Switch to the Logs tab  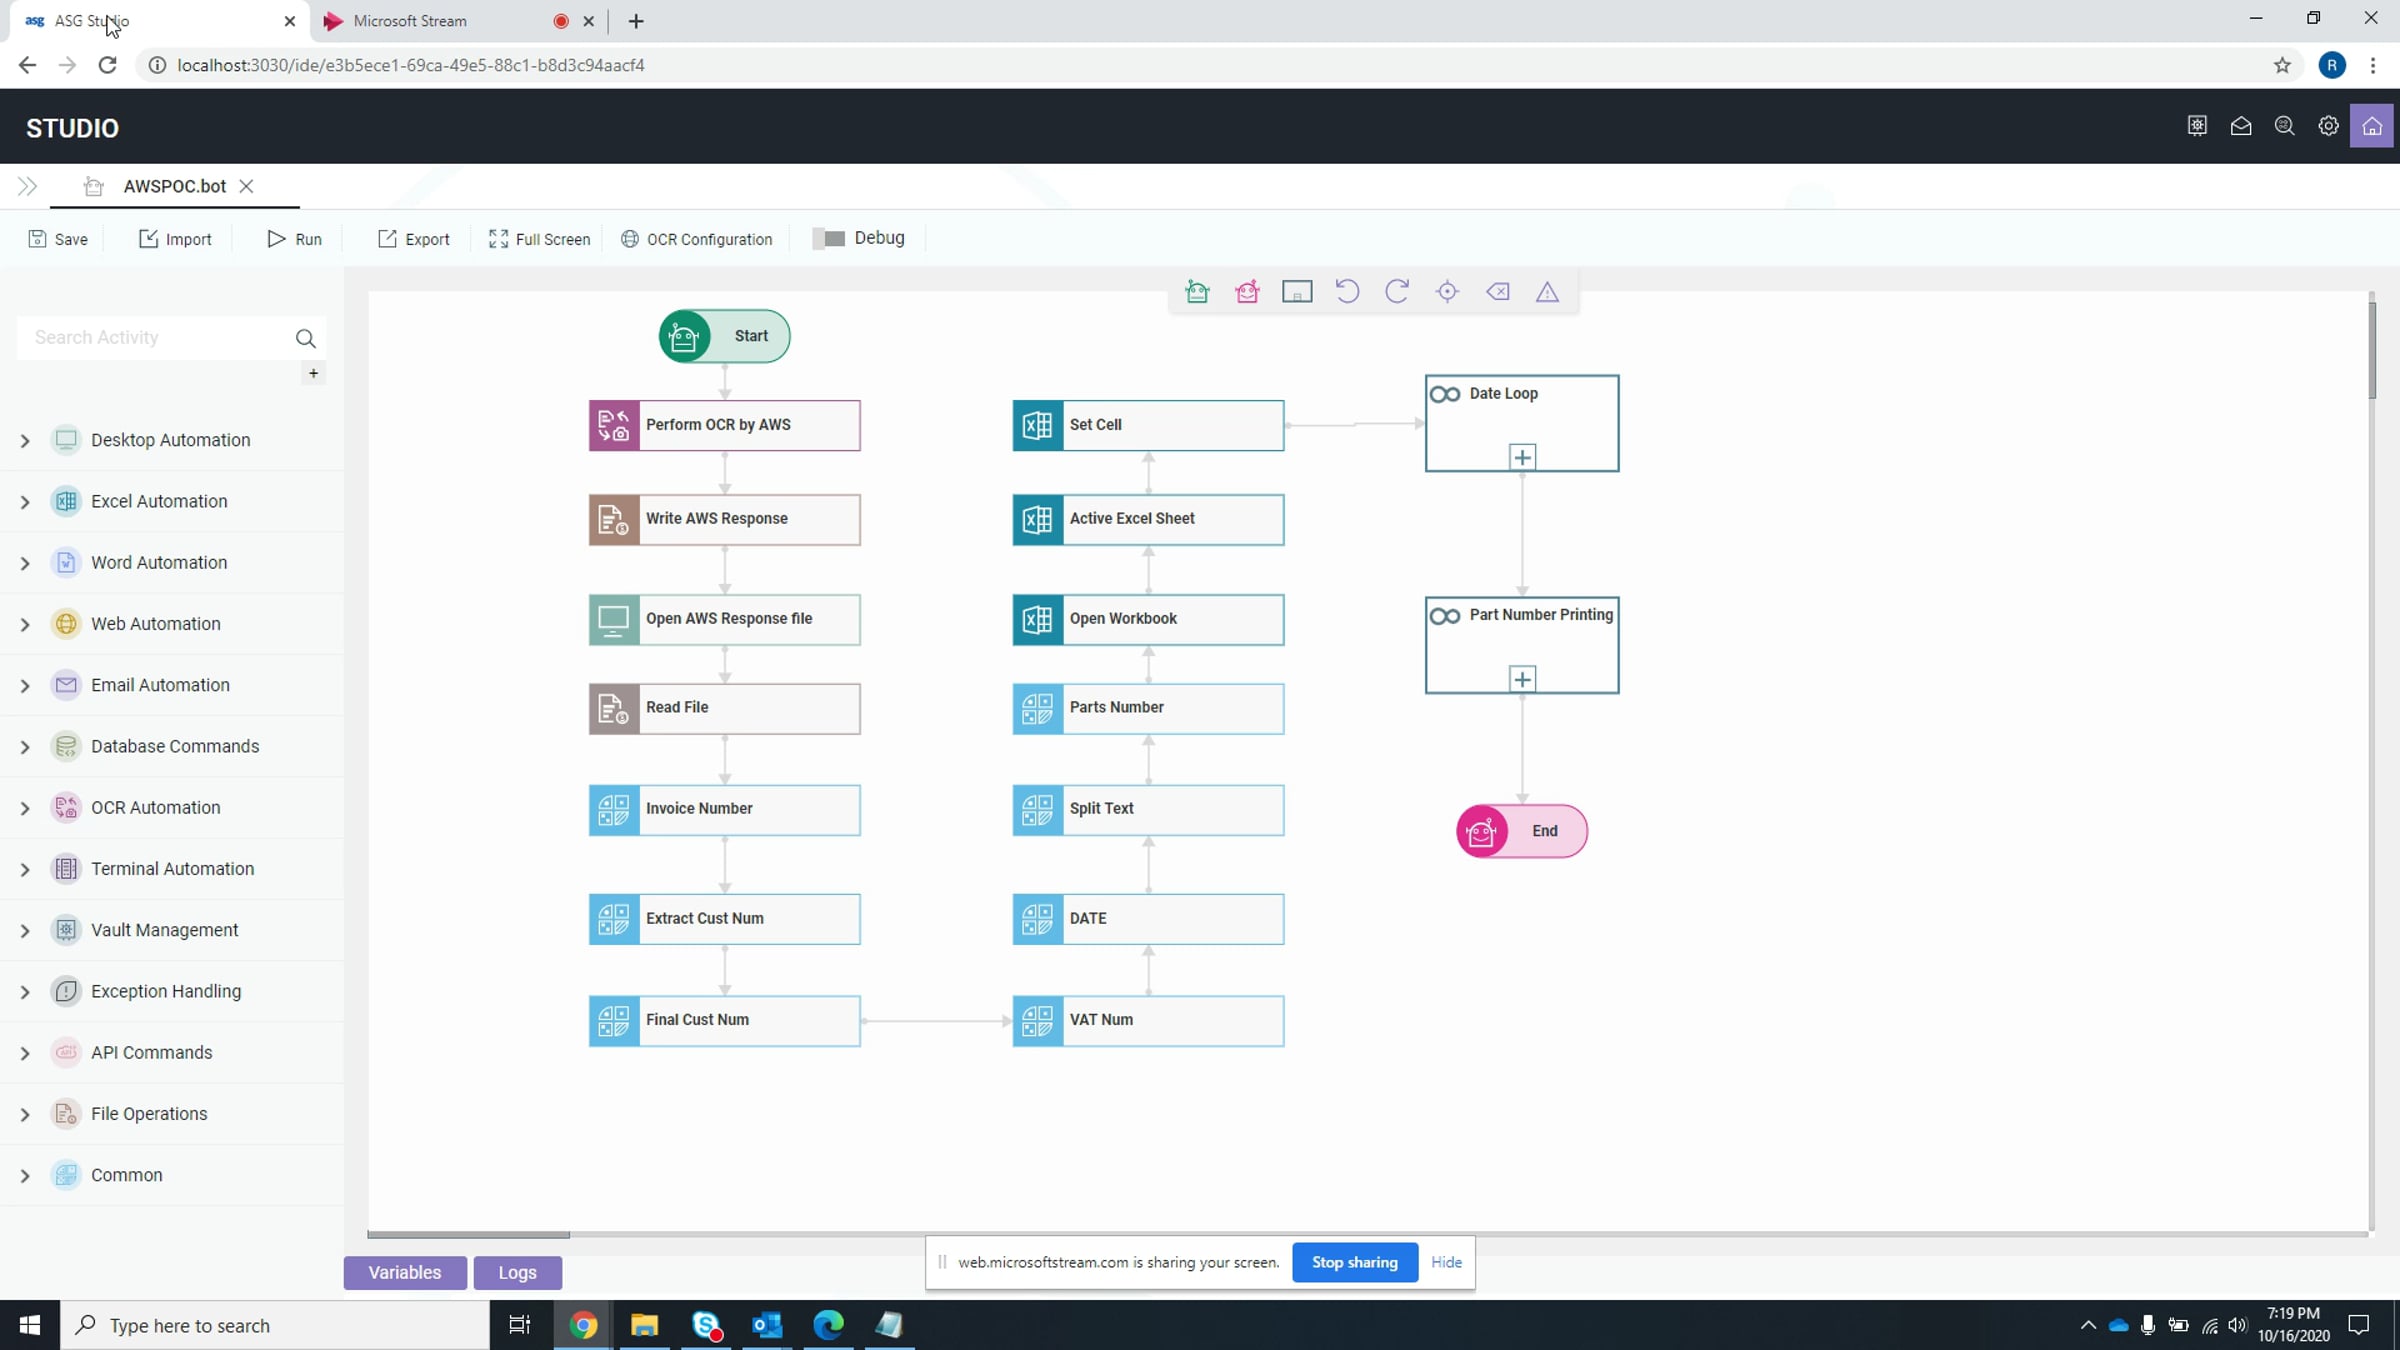517,1272
